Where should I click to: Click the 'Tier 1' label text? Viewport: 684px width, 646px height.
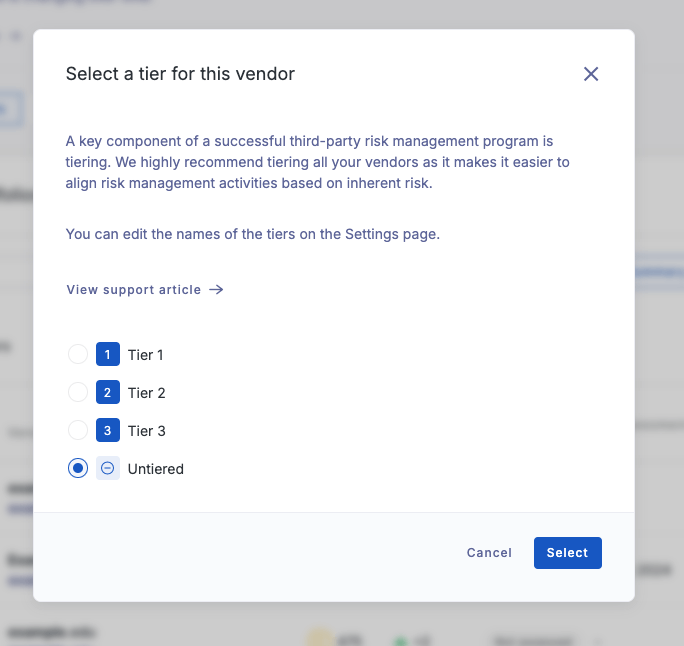coord(146,355)
